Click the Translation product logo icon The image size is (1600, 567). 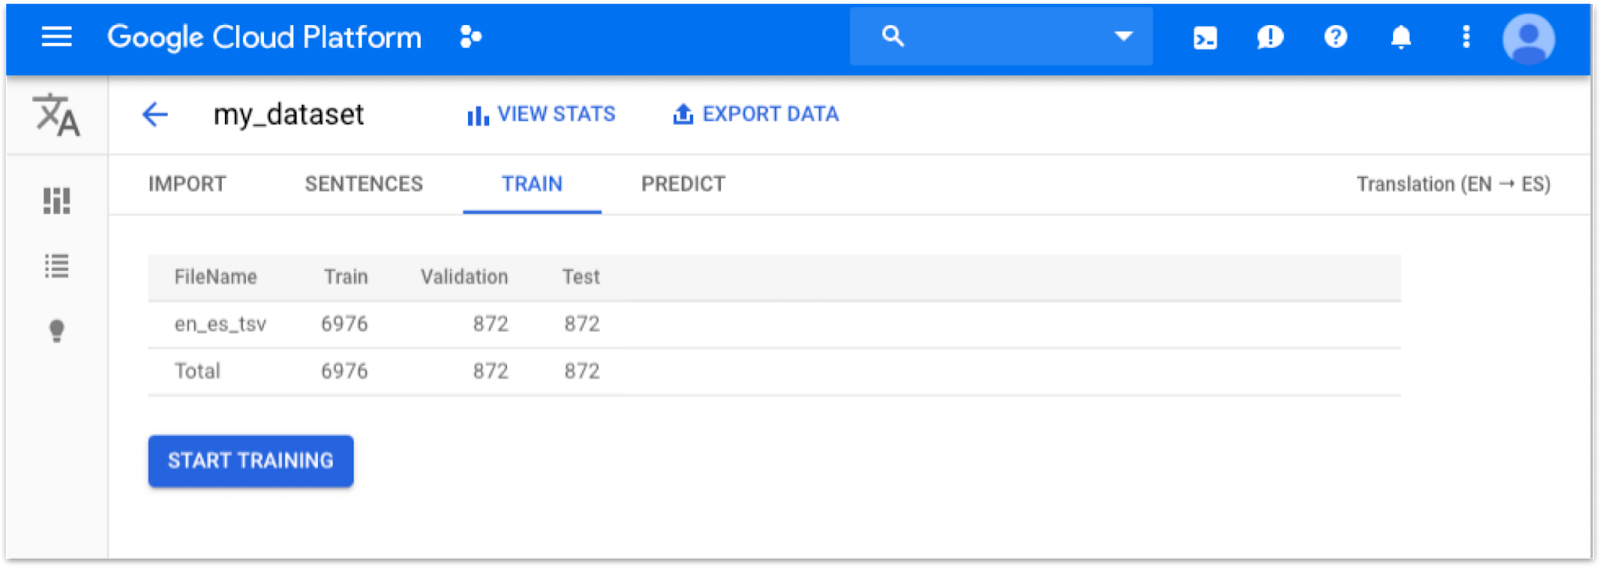pos(56,115)
